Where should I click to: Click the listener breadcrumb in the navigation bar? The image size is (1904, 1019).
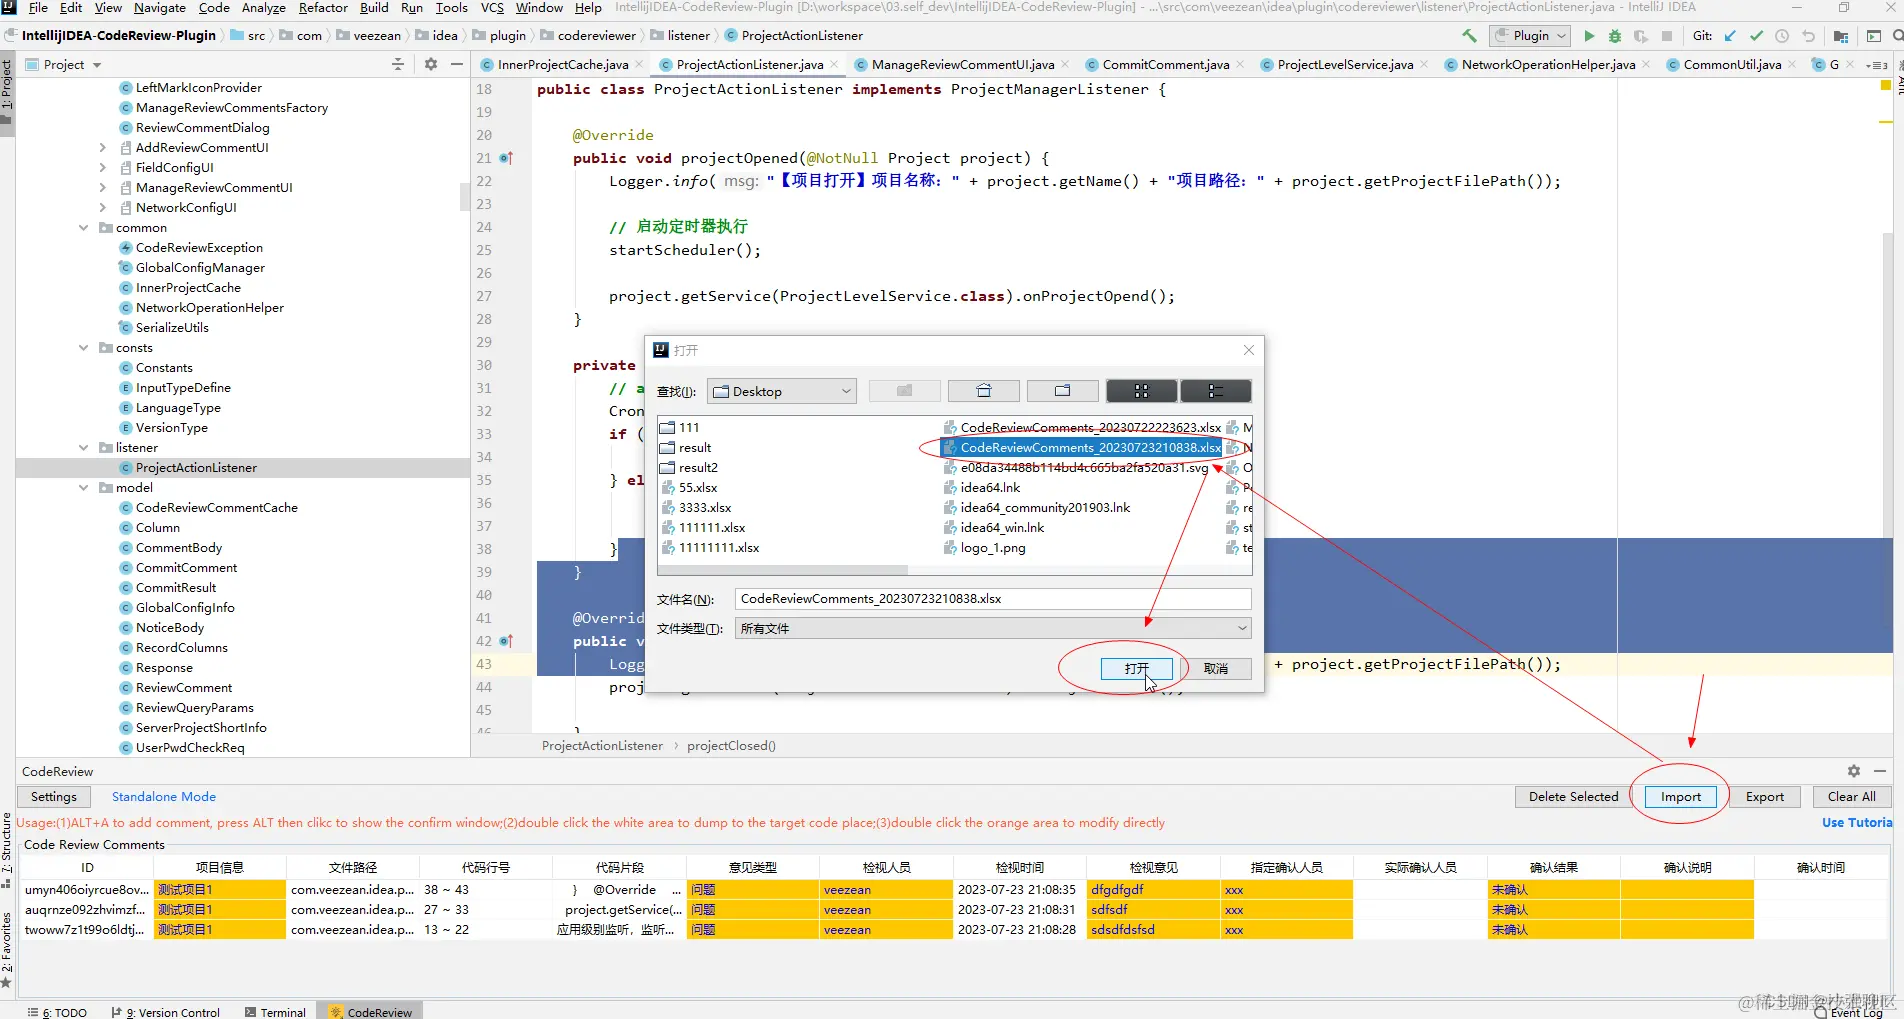[689, 36]
